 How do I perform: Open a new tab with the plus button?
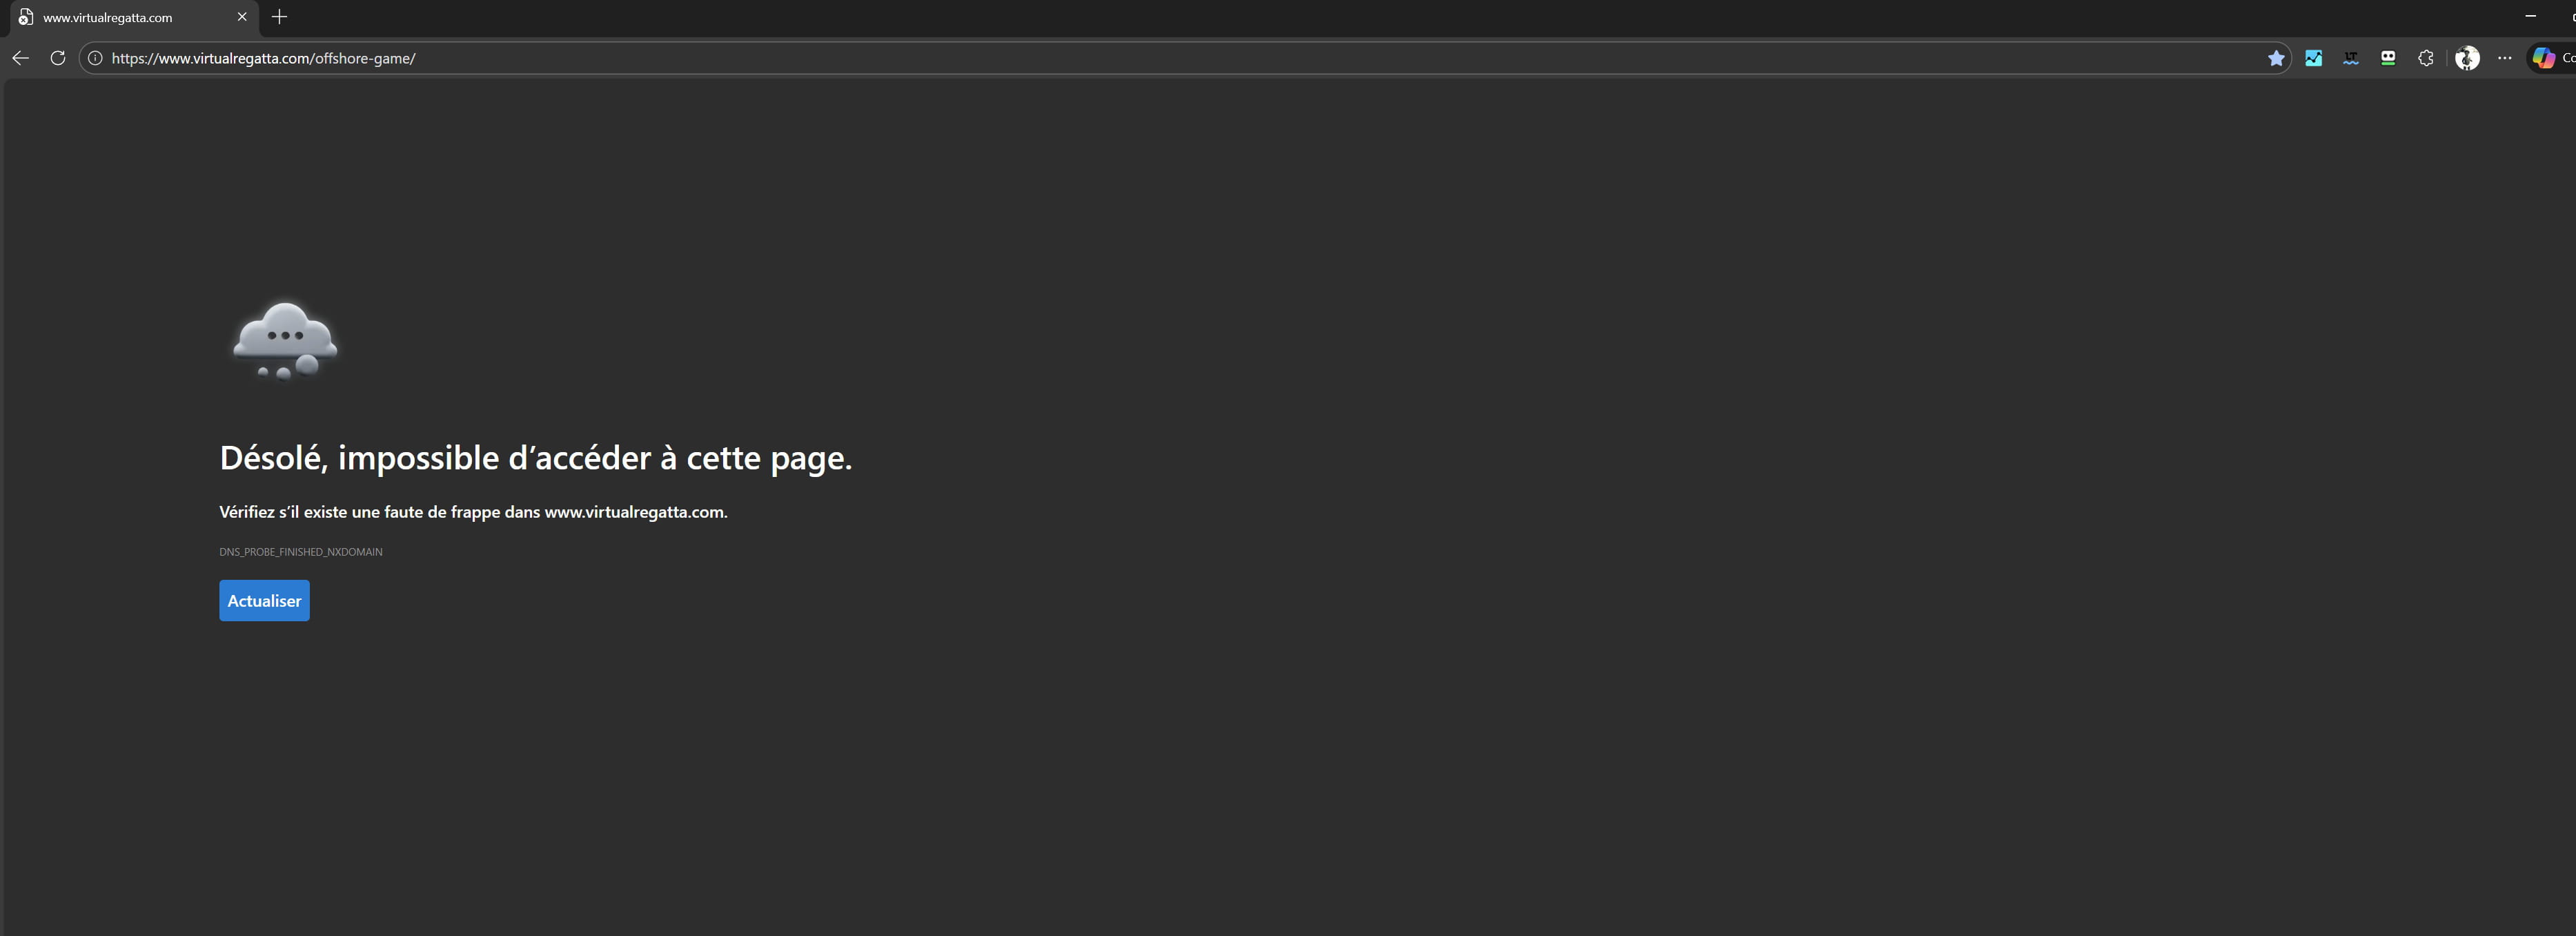point(280,17)
